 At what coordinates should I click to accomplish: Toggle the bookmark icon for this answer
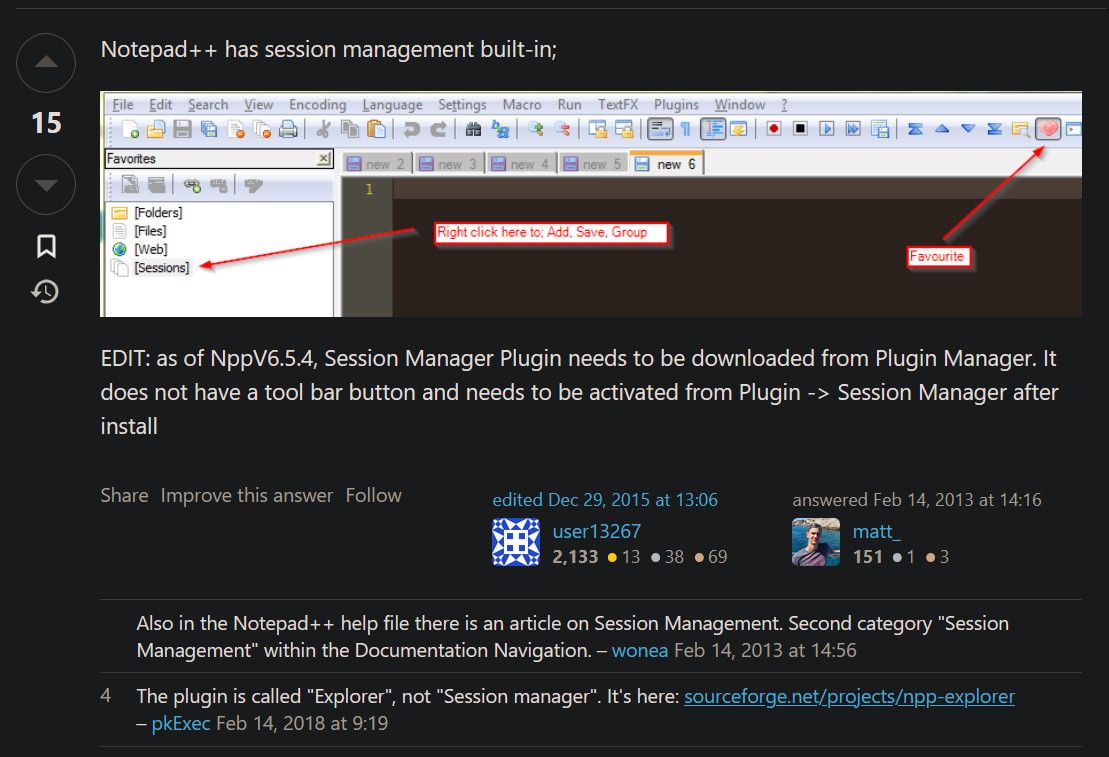[x=46, y=245]
